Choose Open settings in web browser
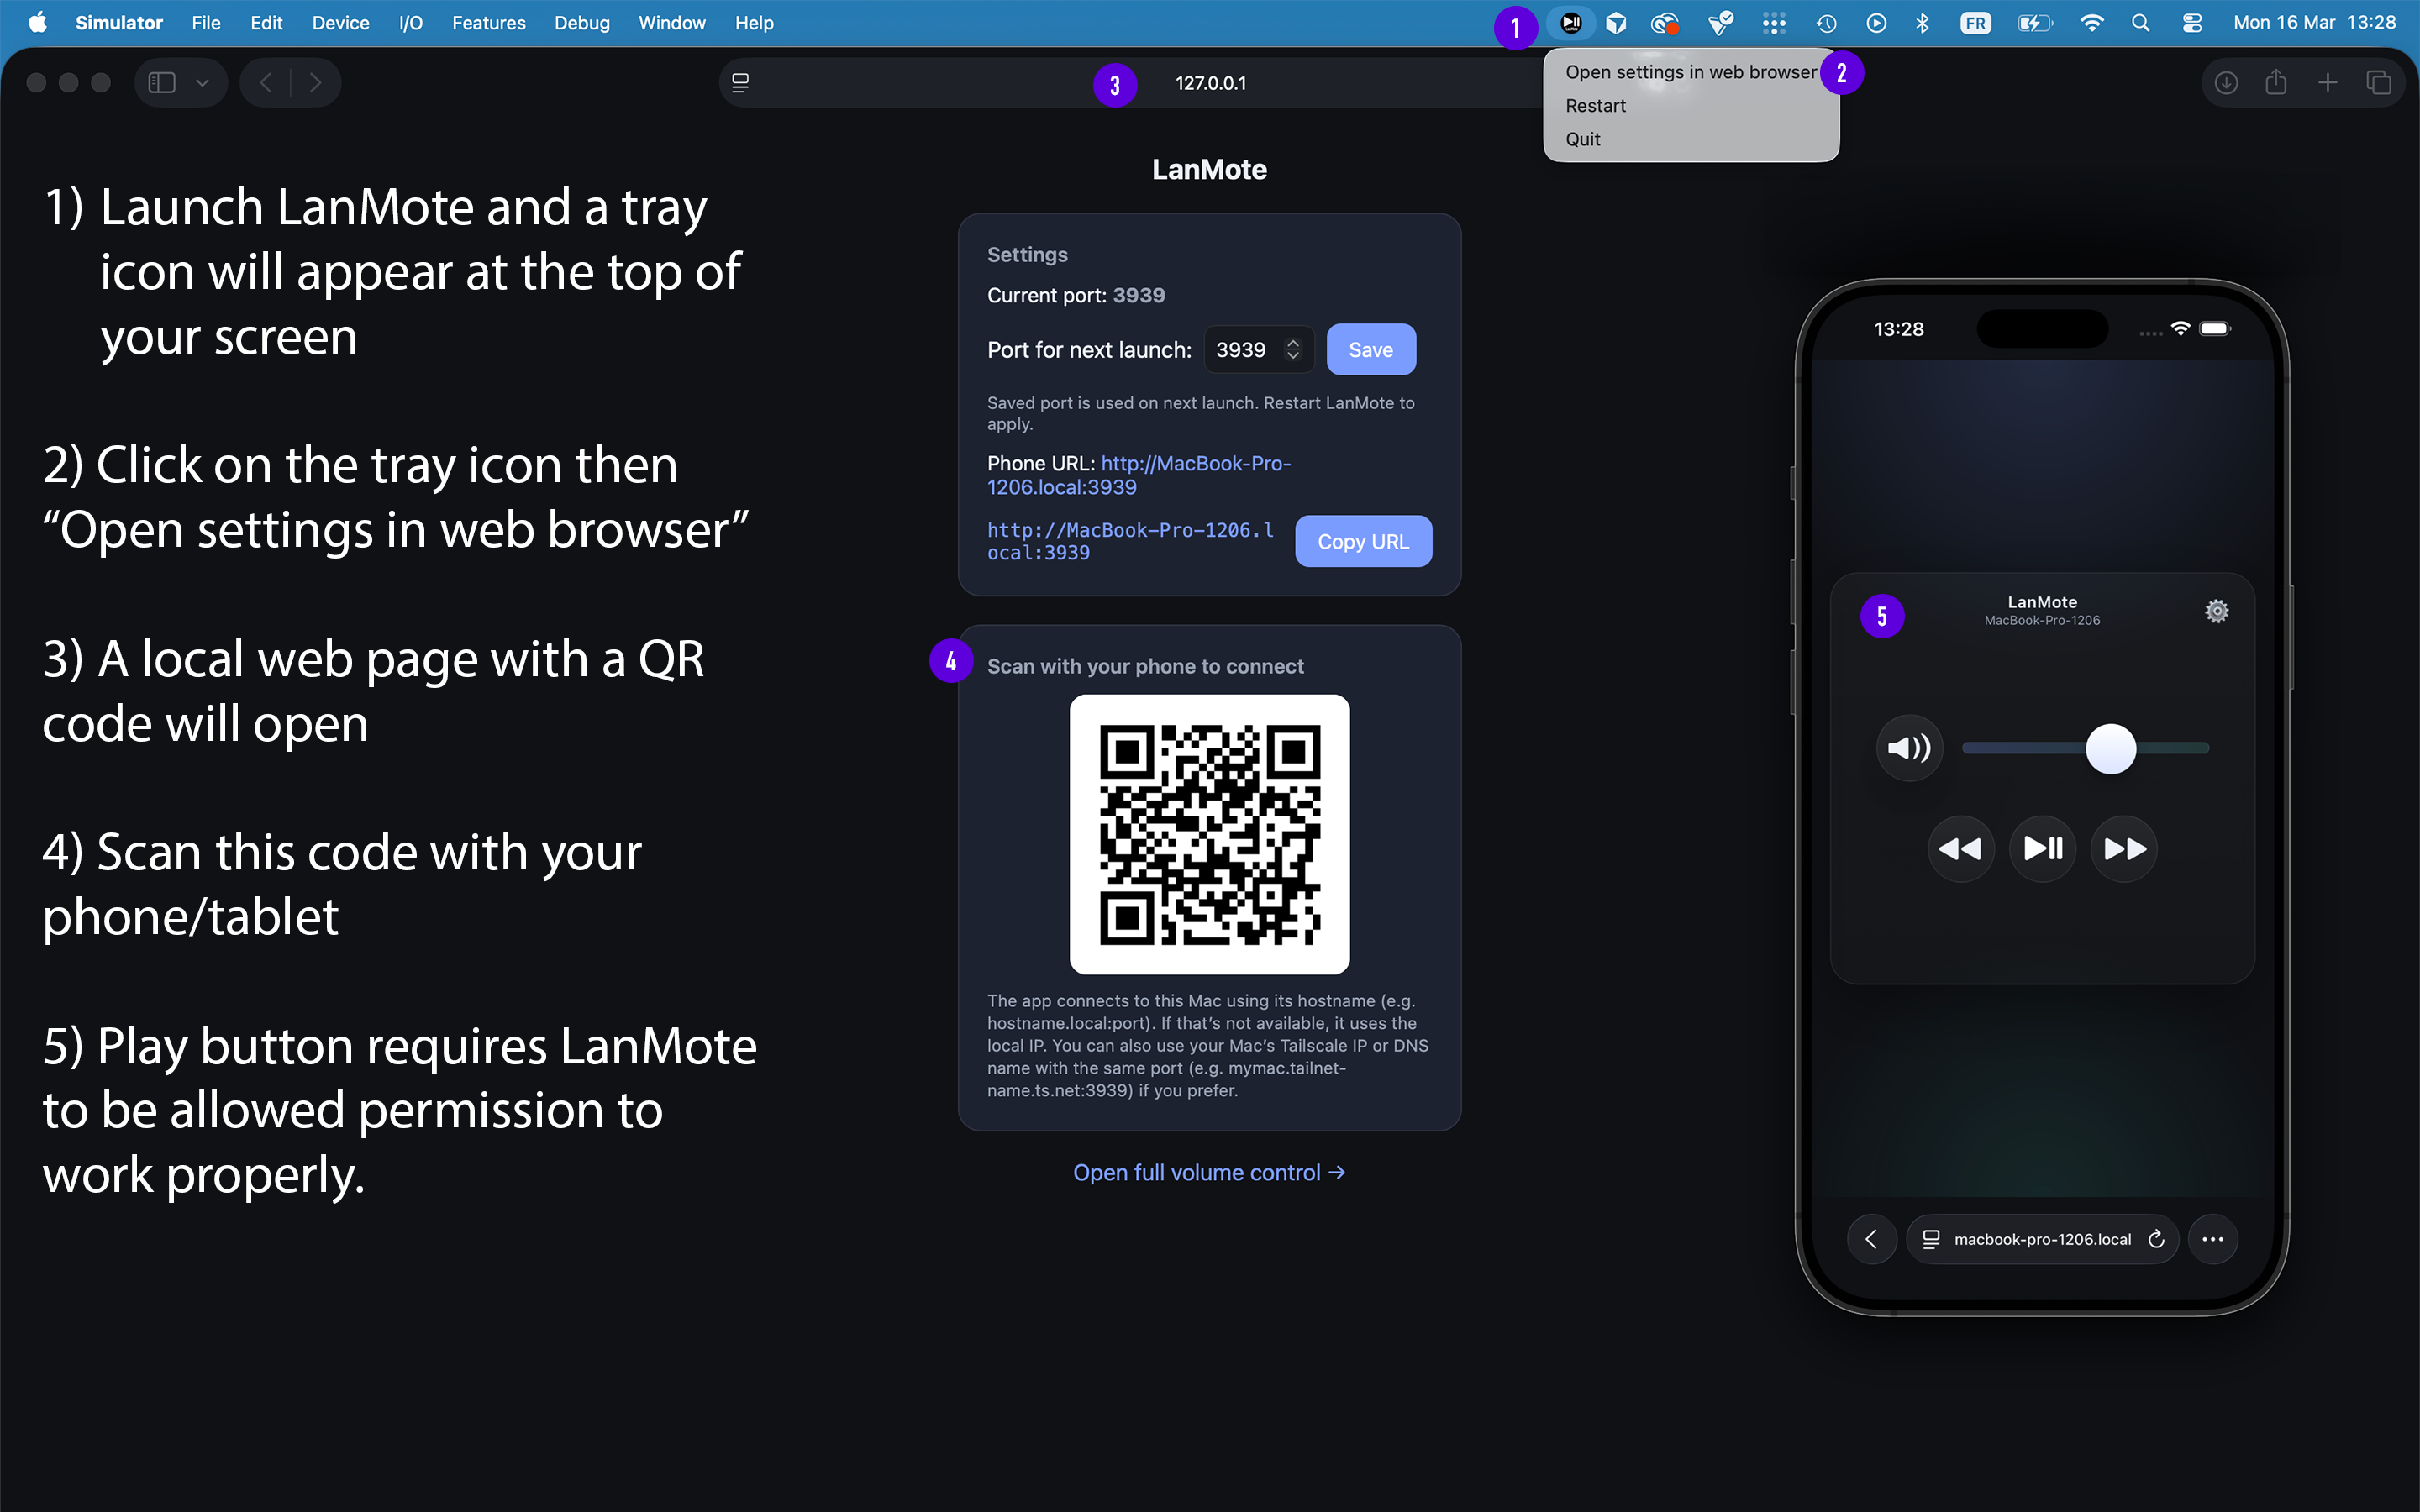This screenshot has height=1512, width=2420. [1690, 71]
